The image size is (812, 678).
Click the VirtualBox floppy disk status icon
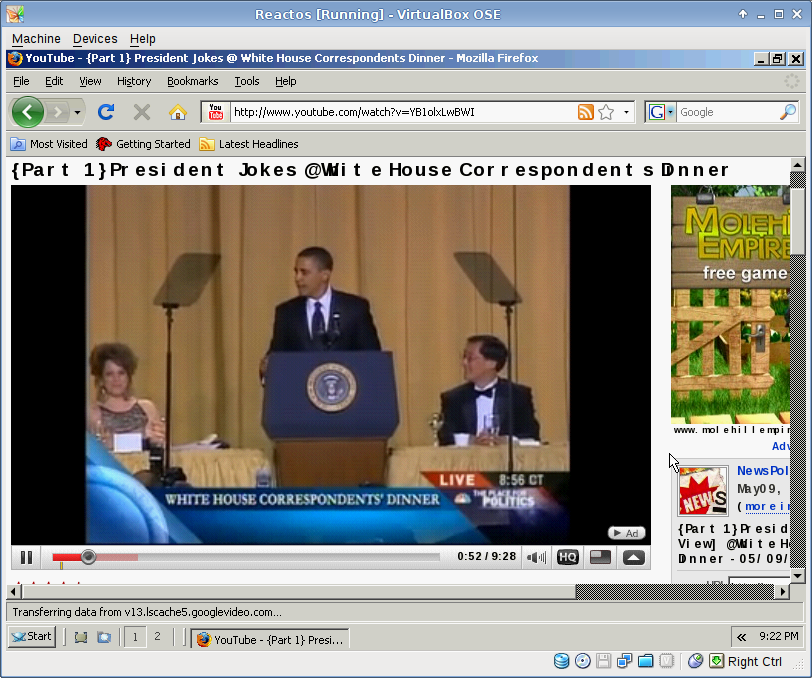point(603,661)
